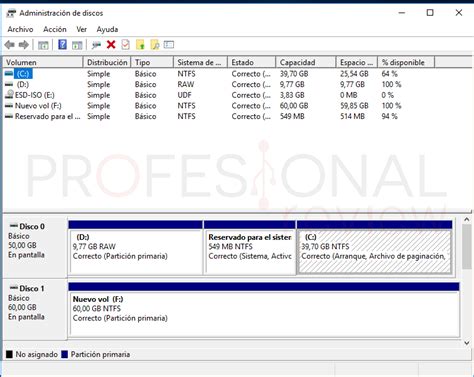Open the blue Help question-mark icon
This screenshot has width=474, height=377.
(x=62, y=44)
